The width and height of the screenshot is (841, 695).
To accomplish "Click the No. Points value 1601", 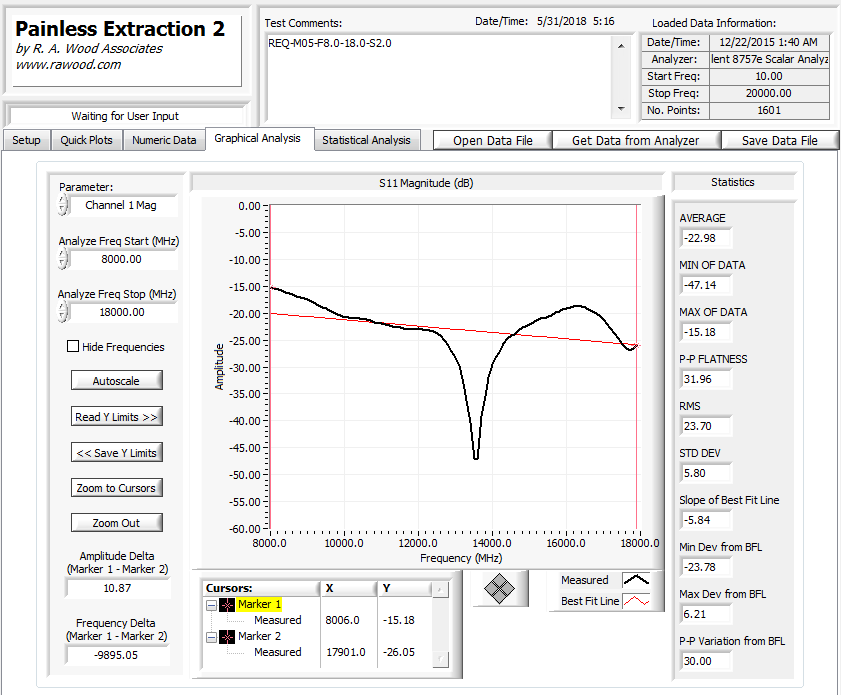I will (769, 110).
